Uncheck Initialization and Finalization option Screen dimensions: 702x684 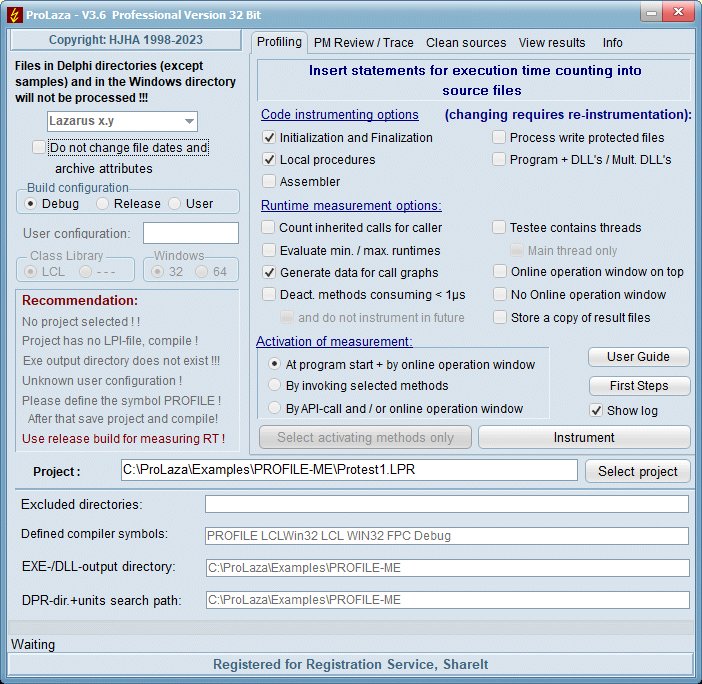coord(269,137)
